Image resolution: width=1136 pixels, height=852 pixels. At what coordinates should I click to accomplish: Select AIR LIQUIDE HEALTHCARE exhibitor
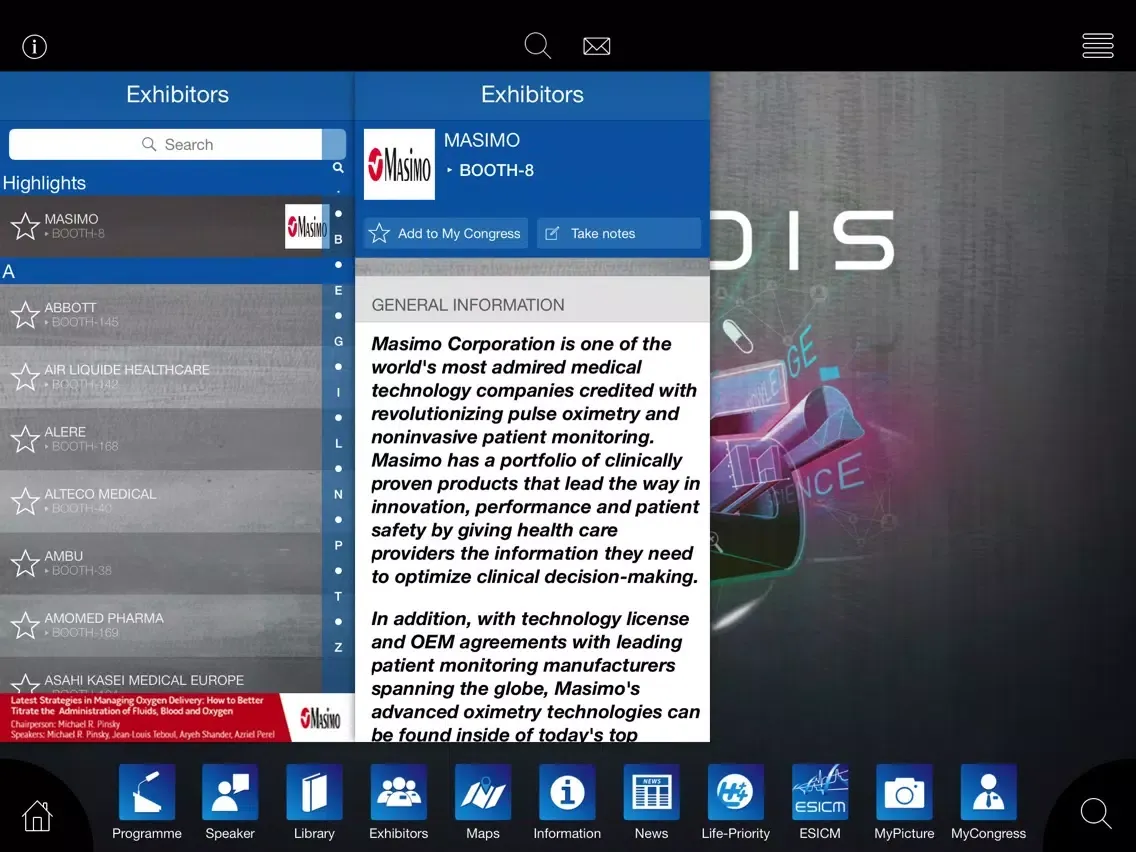point(161,377)
